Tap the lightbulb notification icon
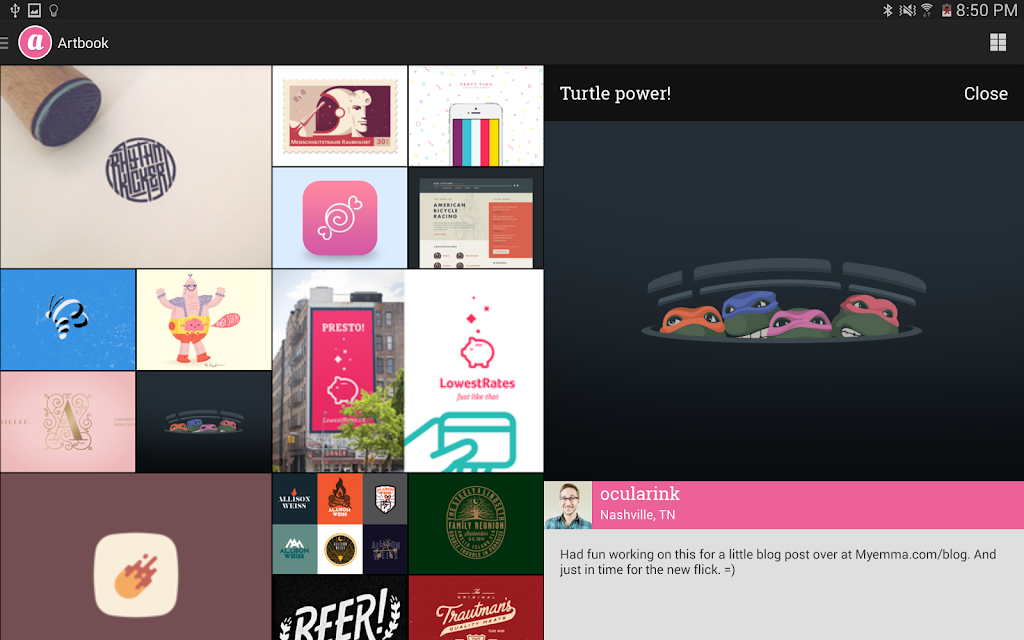The image size is (1024, 640). pyautogui.click(x=54, y=10)
